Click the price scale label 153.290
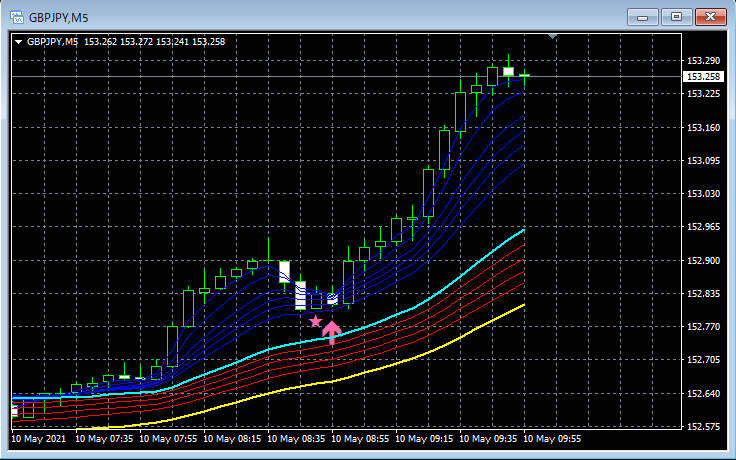 click(x=704, y=61)
